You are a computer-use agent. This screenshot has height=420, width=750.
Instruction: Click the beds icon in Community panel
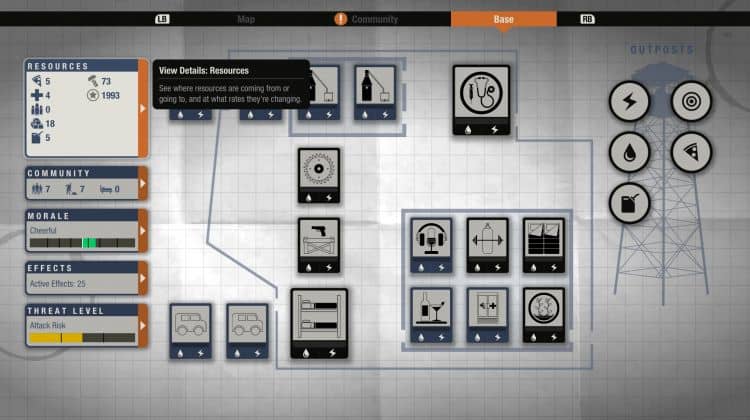coord(106,189)
